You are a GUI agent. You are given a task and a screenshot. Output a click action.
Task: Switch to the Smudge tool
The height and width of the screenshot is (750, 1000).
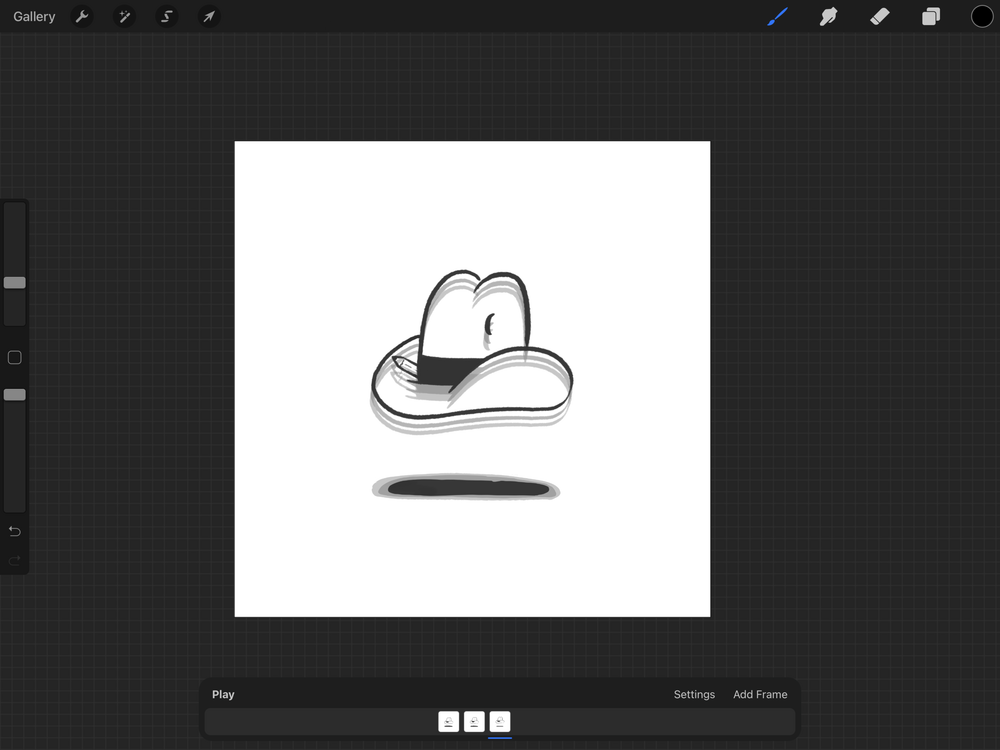coord(828,16)
